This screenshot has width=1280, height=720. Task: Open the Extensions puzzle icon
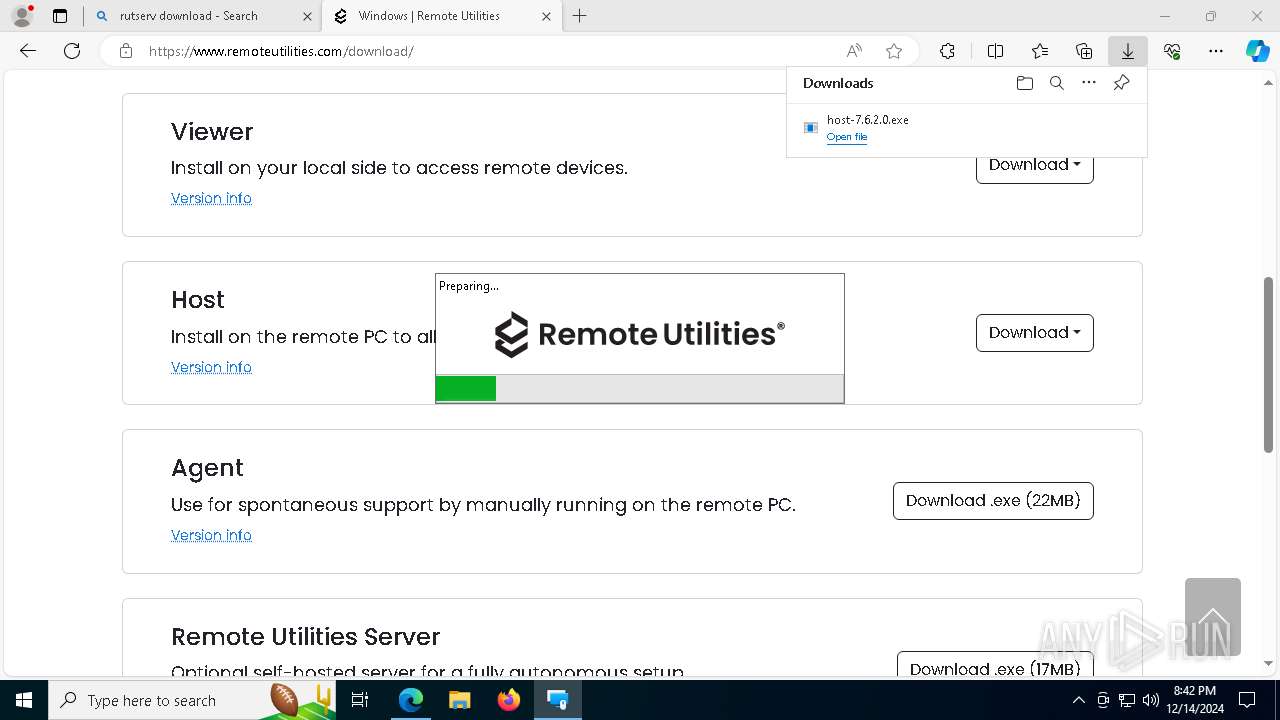pos(947,51)
